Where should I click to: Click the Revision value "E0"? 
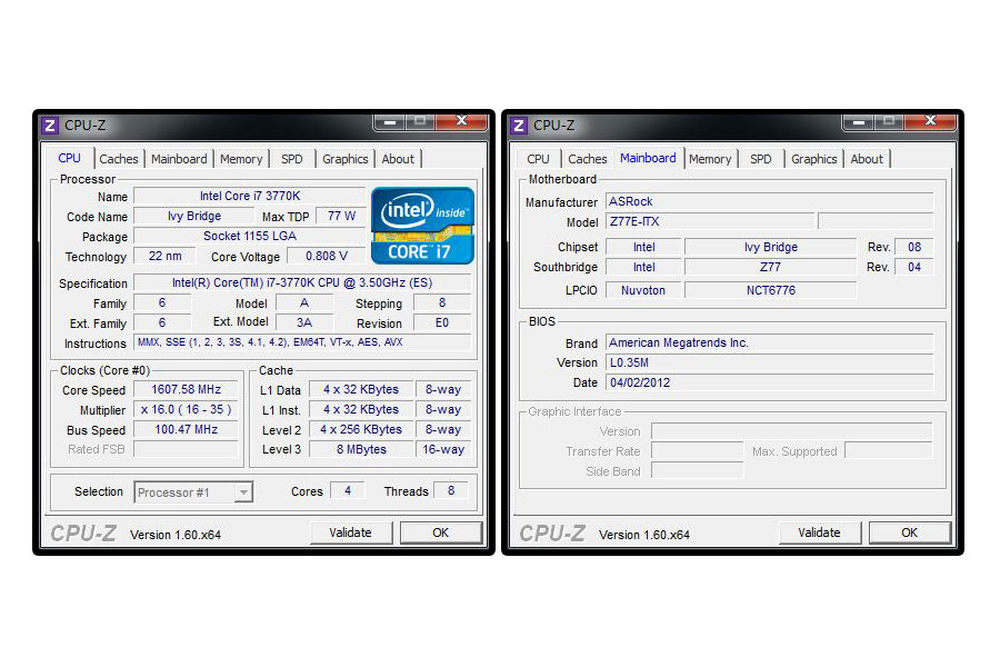[442, 323]
